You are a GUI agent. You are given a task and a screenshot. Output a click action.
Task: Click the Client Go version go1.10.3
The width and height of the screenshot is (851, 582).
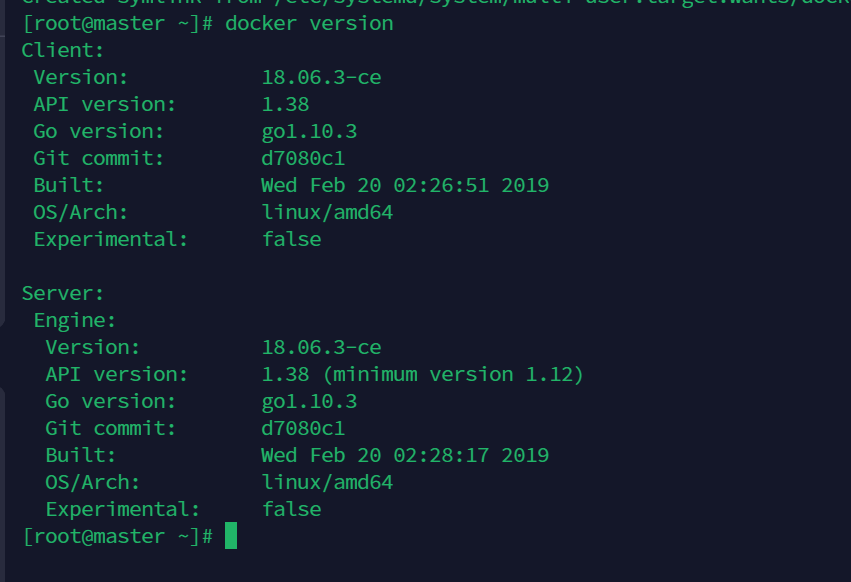309,131
